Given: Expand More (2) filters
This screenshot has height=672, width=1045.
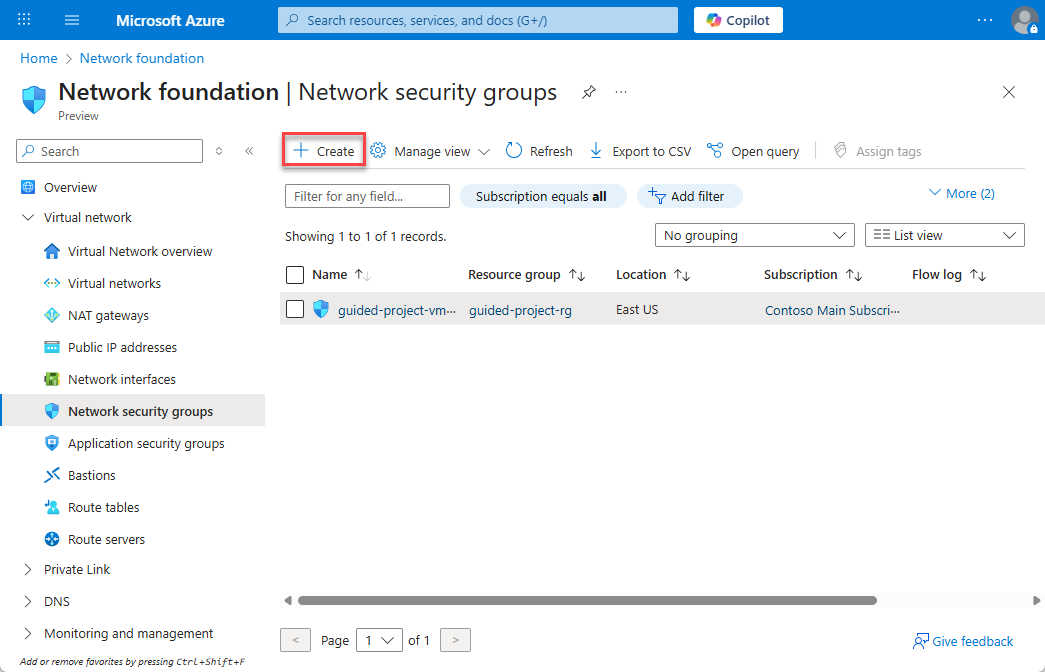Looking at the screenshot, I should pos(962,193).
